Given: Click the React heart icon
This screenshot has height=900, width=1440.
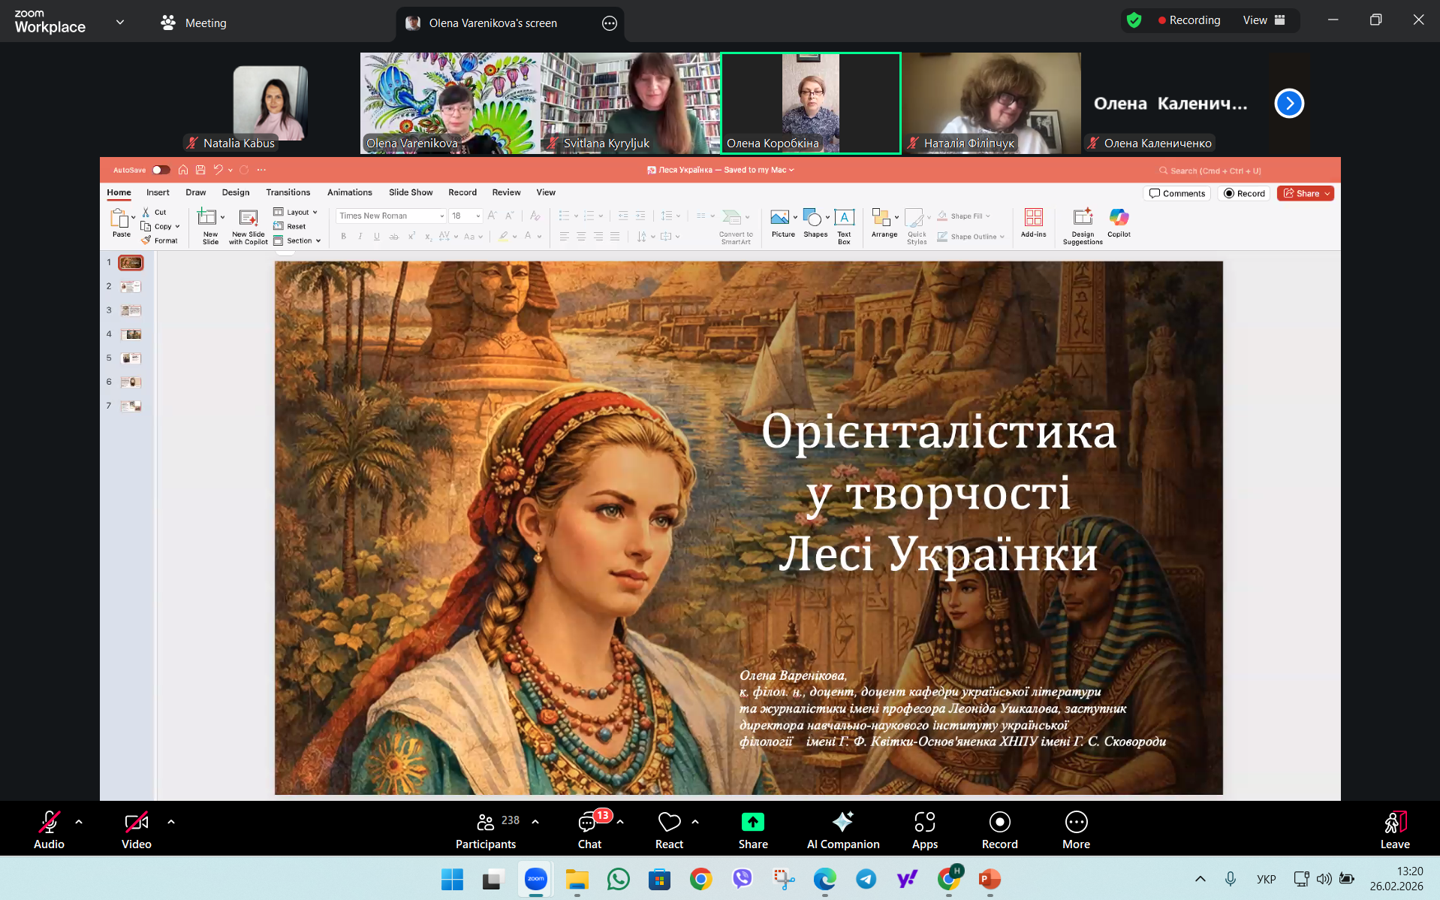Looking at the screenshot, I should 669,822.
